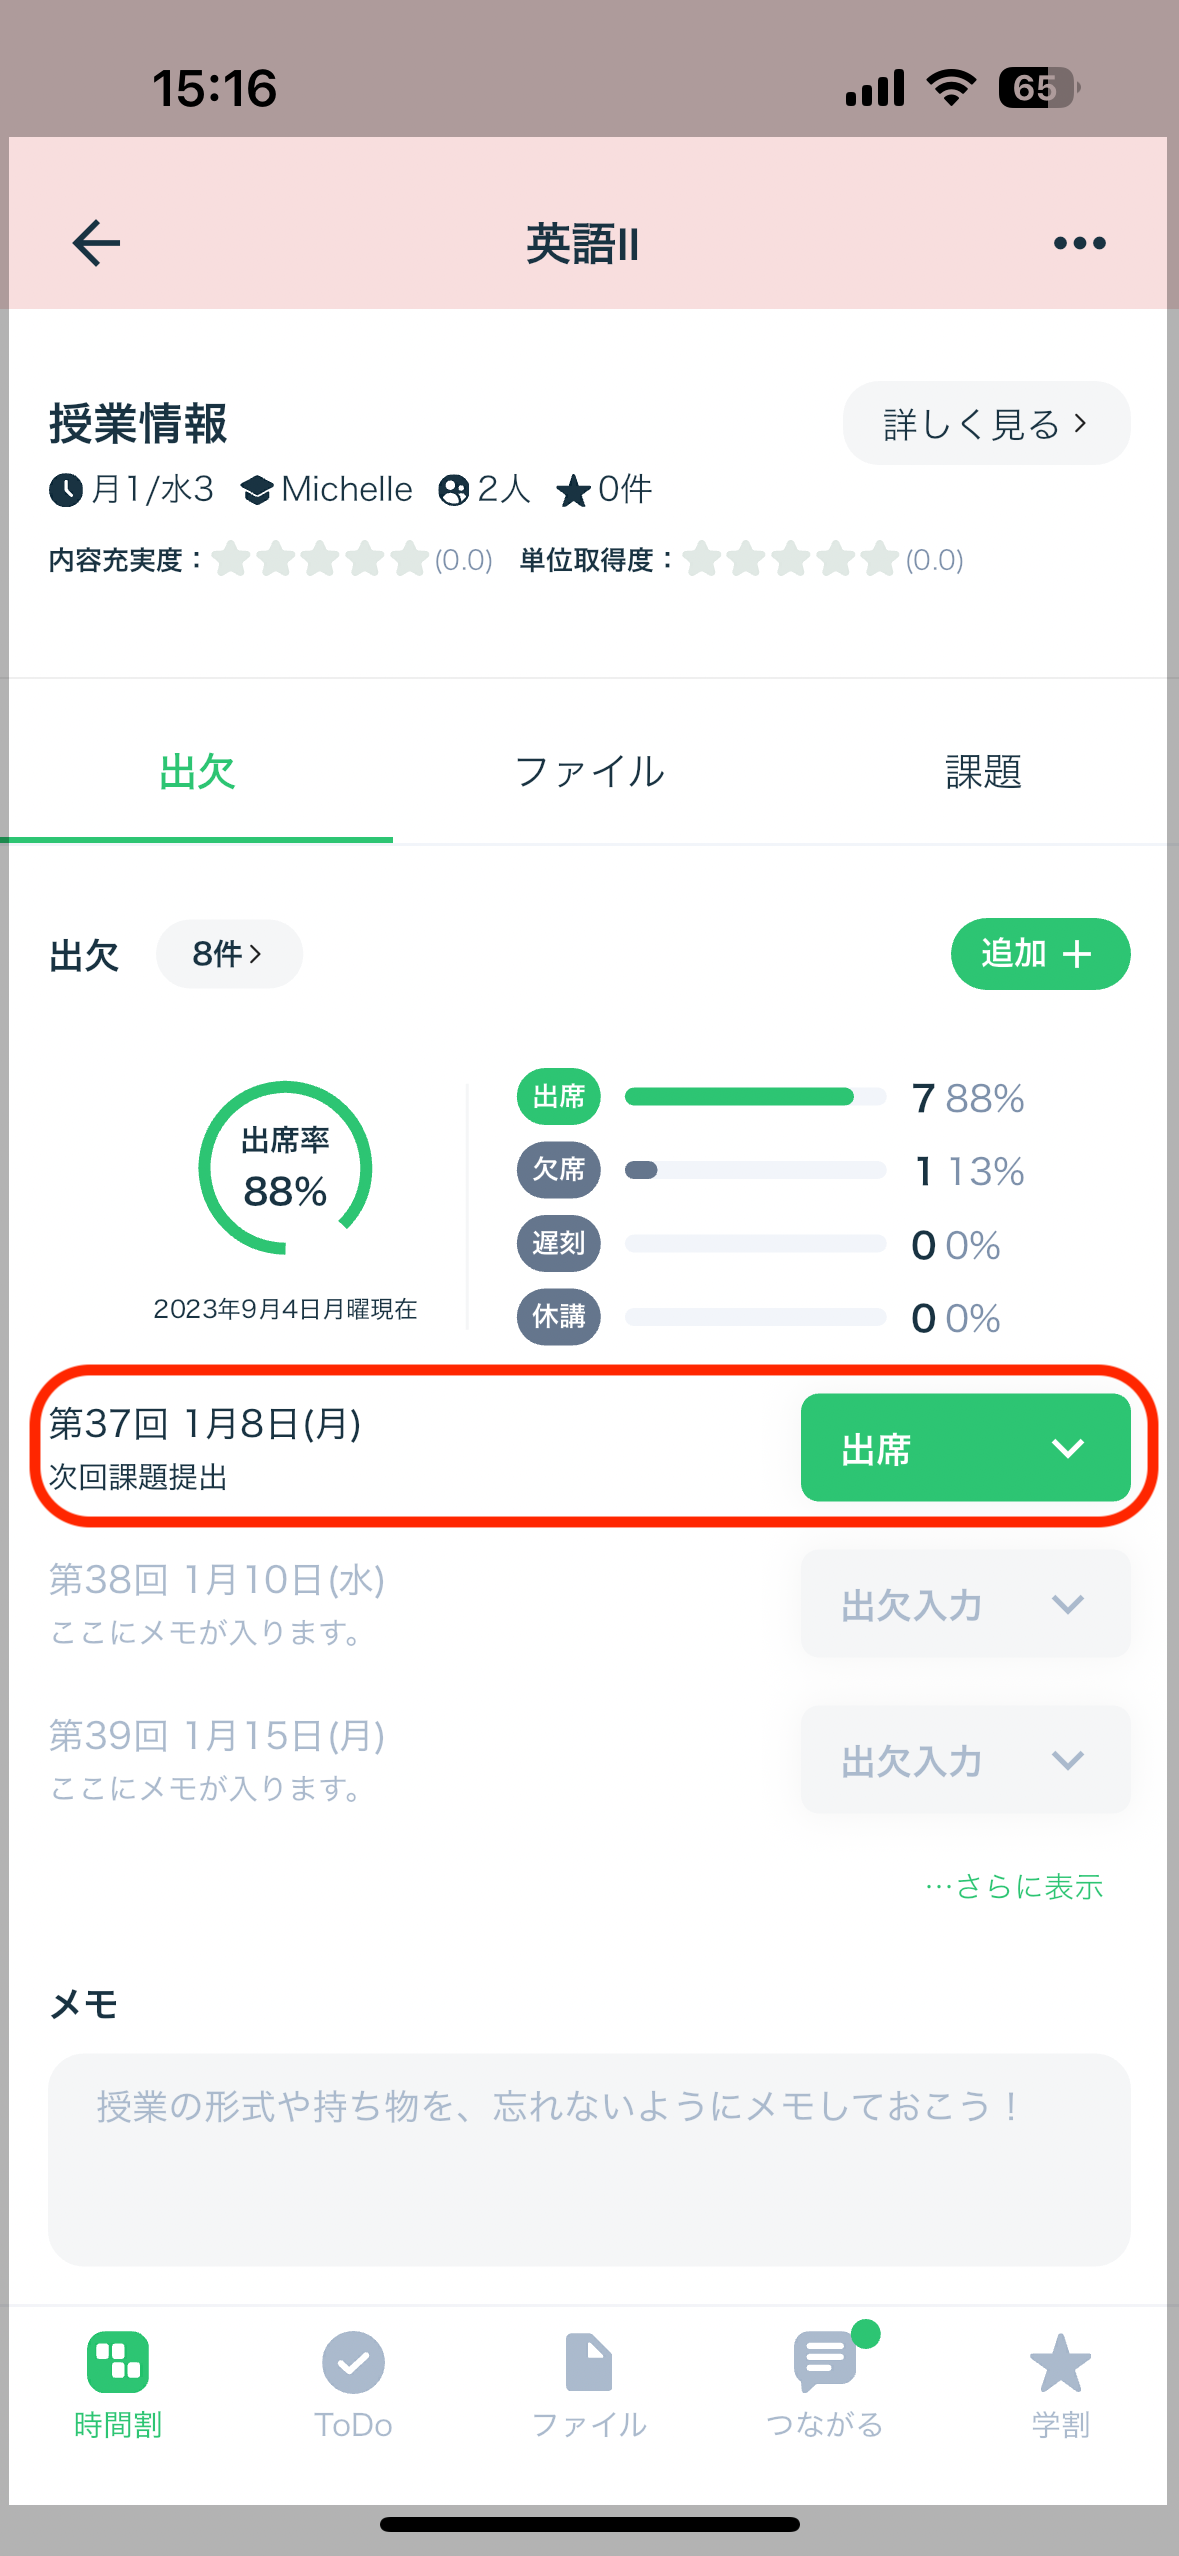
Task: Tap the 出席 green status badge
Action: coord(559,1097)
